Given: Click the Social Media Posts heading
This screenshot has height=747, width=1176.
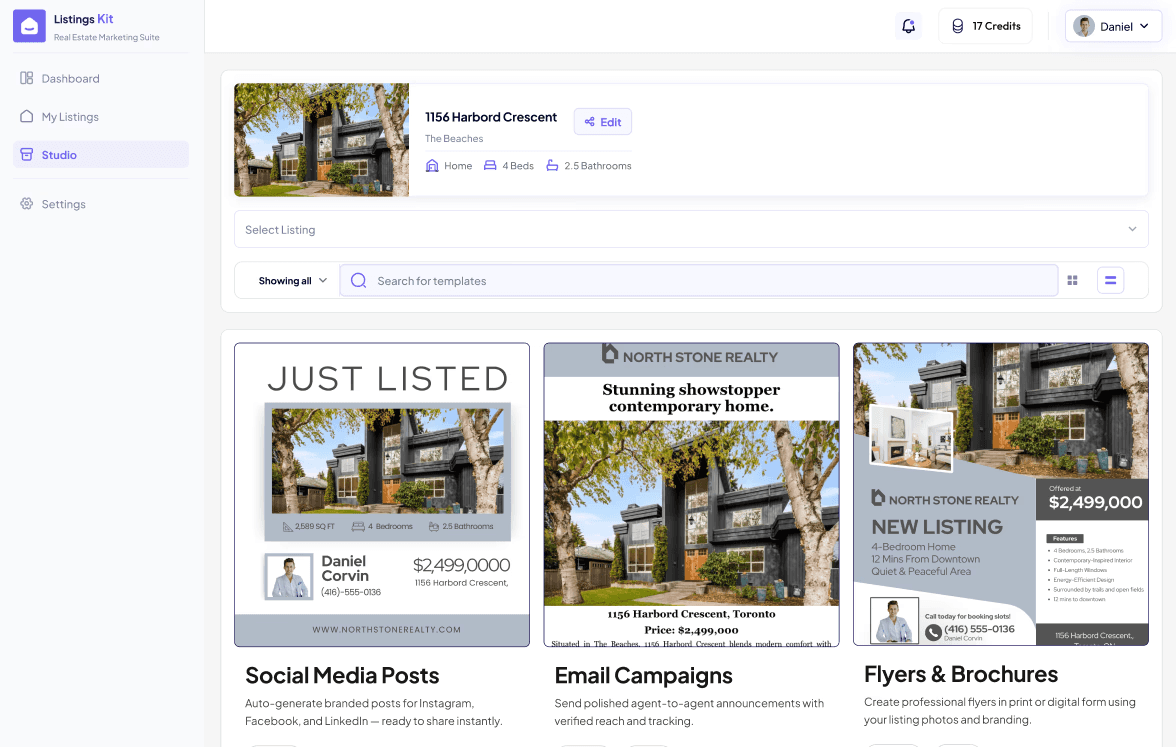Looking at the screenshot, I should tap(342, 676).
